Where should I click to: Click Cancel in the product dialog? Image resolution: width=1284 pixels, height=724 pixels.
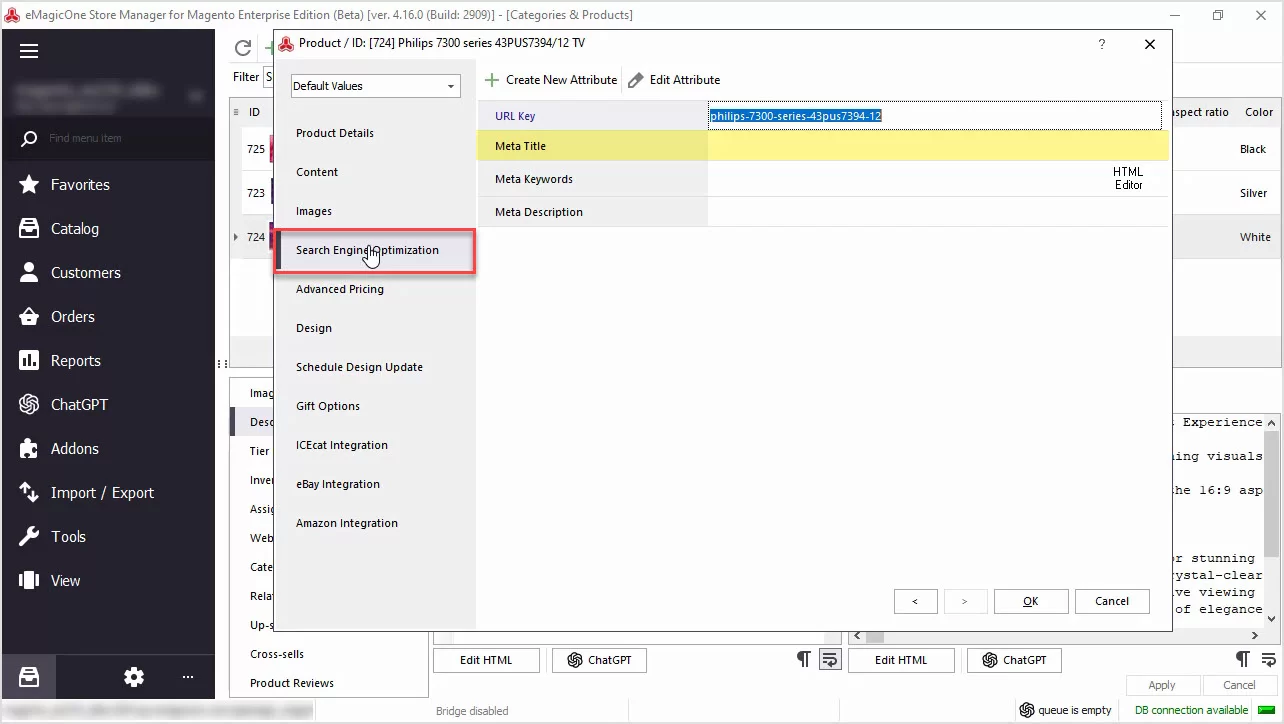1112,601
